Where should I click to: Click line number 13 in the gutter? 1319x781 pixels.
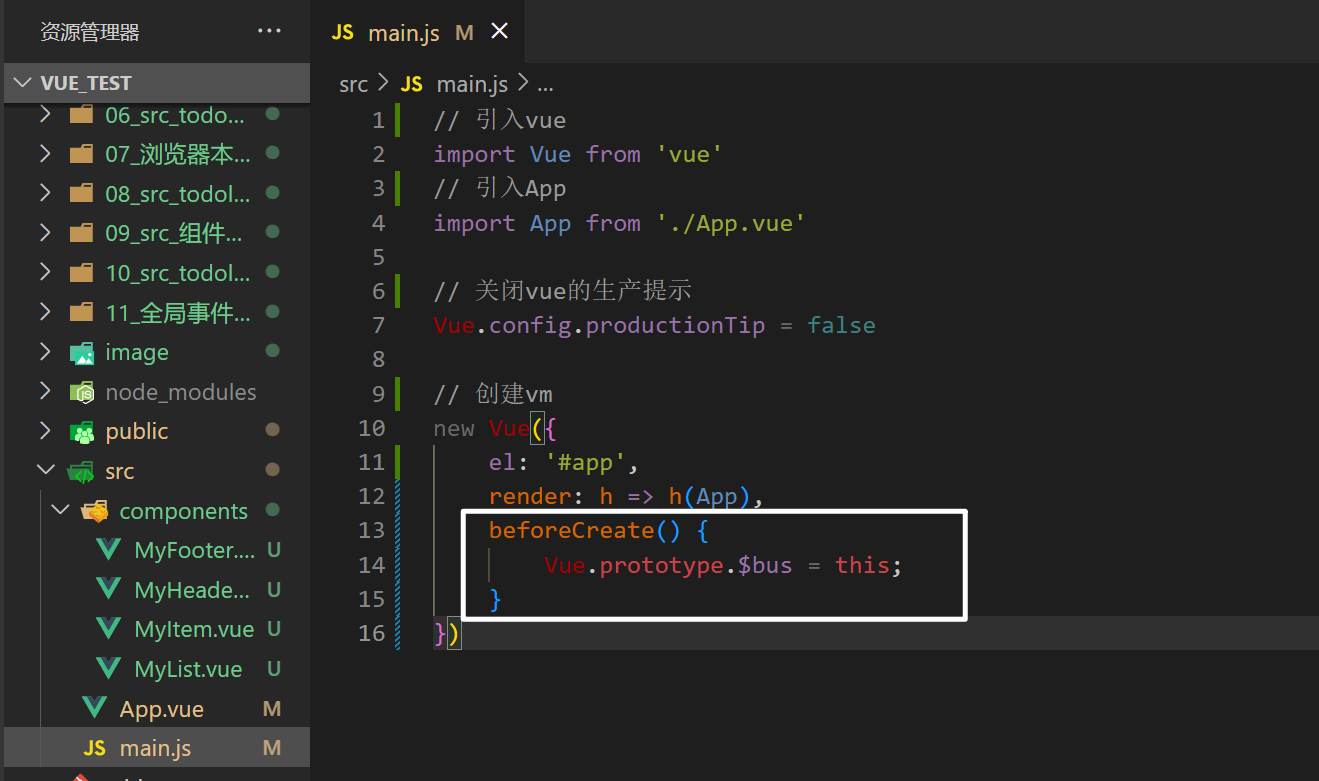tap(371, 531)
